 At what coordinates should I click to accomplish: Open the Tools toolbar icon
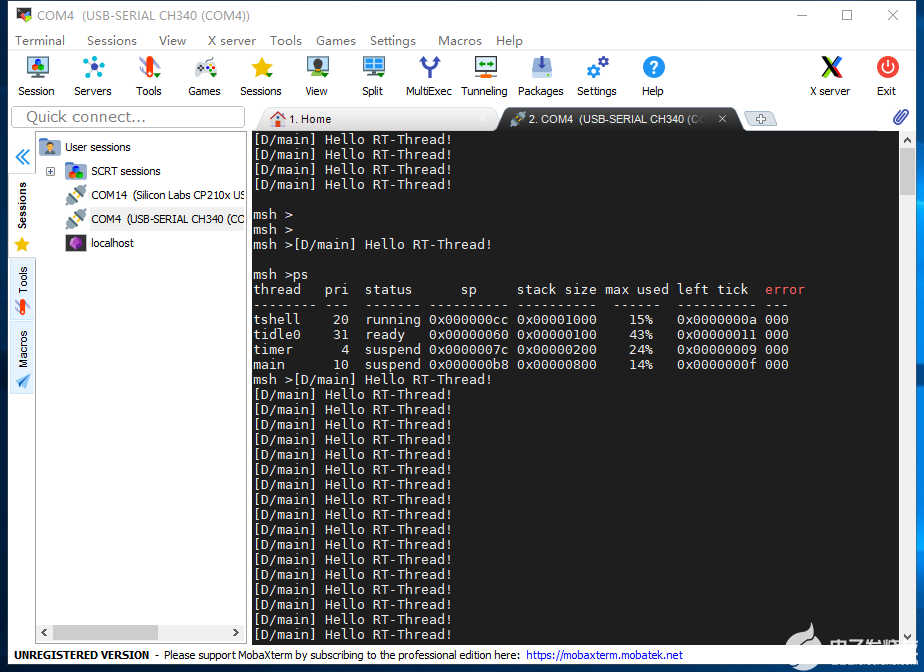coord(148,76)
